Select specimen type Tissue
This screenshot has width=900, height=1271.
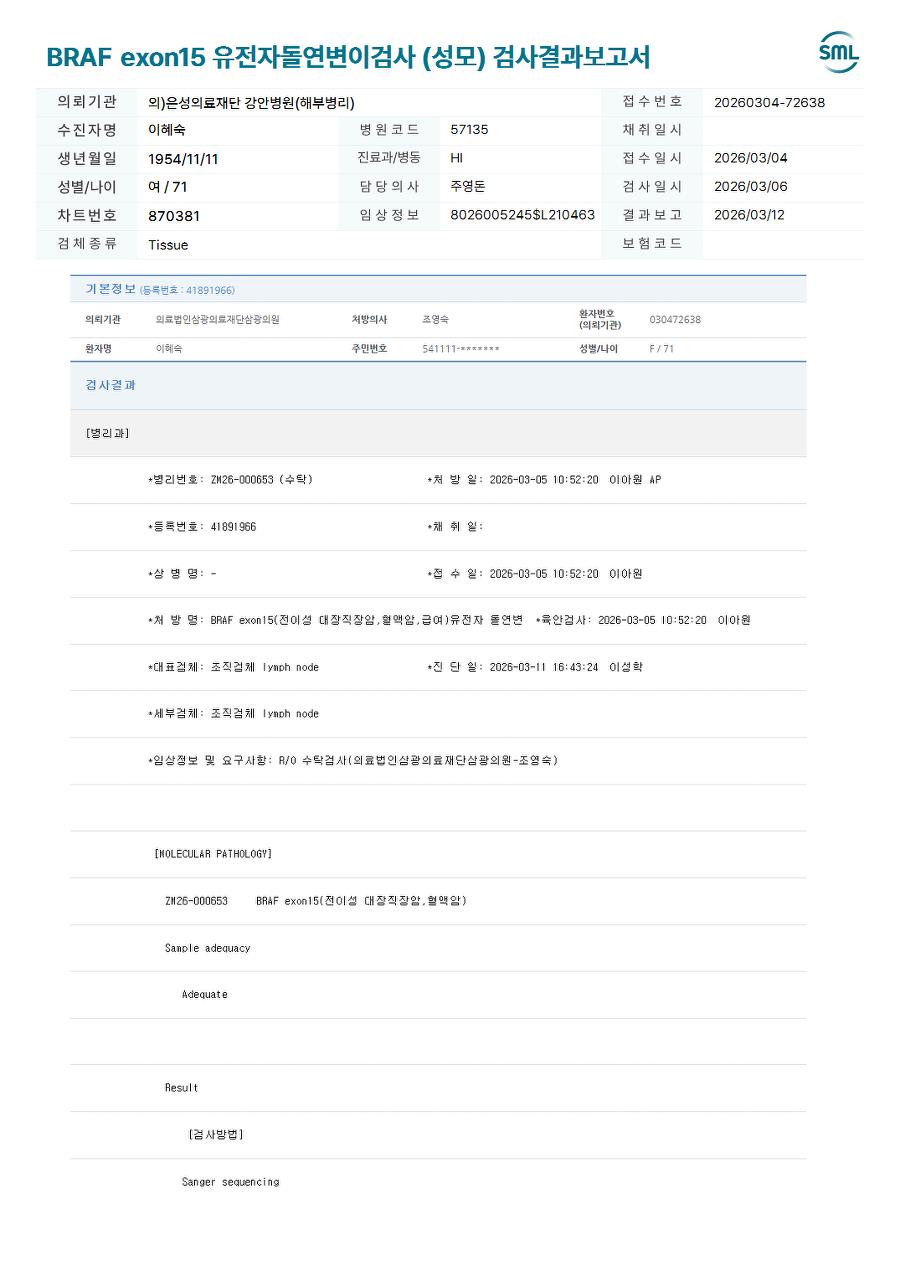tap(168, 245)
